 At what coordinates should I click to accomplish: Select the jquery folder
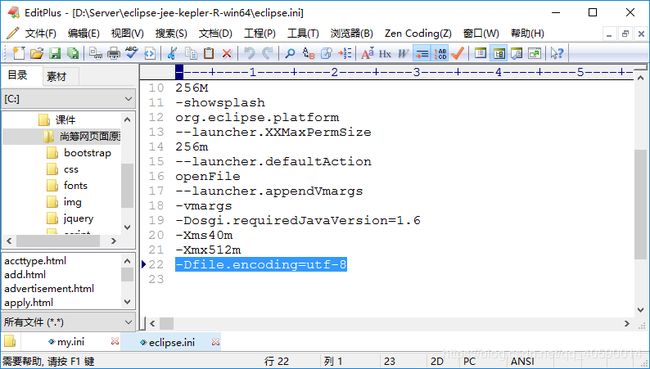click(x=78, y=218)
